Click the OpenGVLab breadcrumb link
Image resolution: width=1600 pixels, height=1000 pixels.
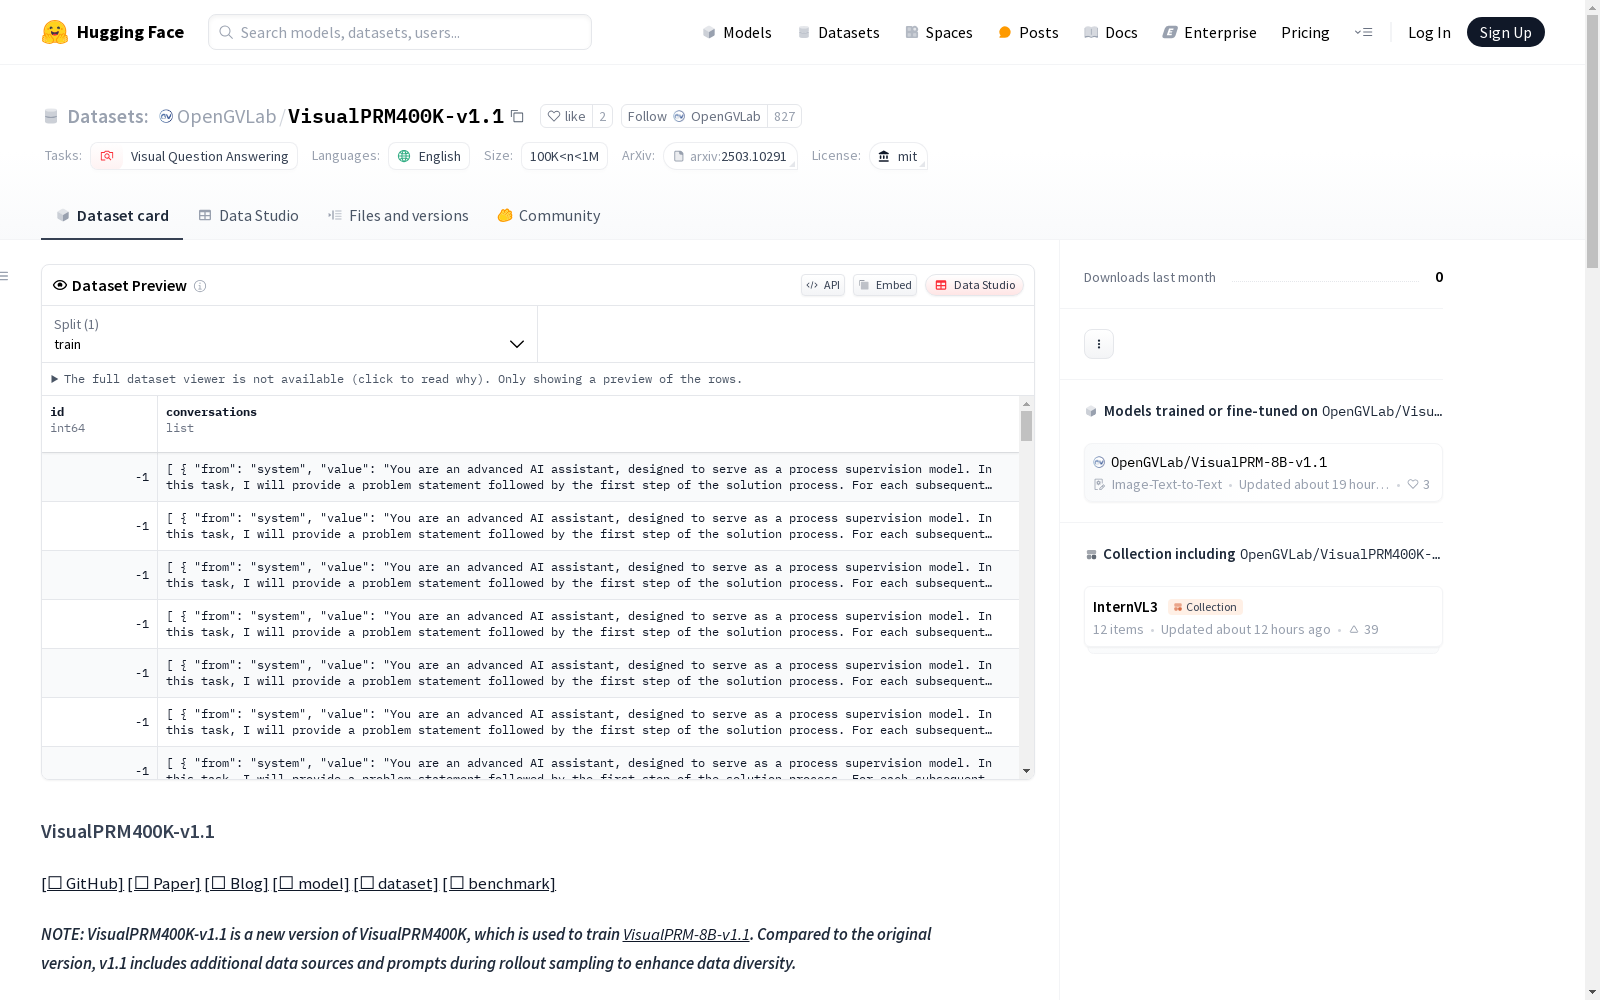click(226, 116)
